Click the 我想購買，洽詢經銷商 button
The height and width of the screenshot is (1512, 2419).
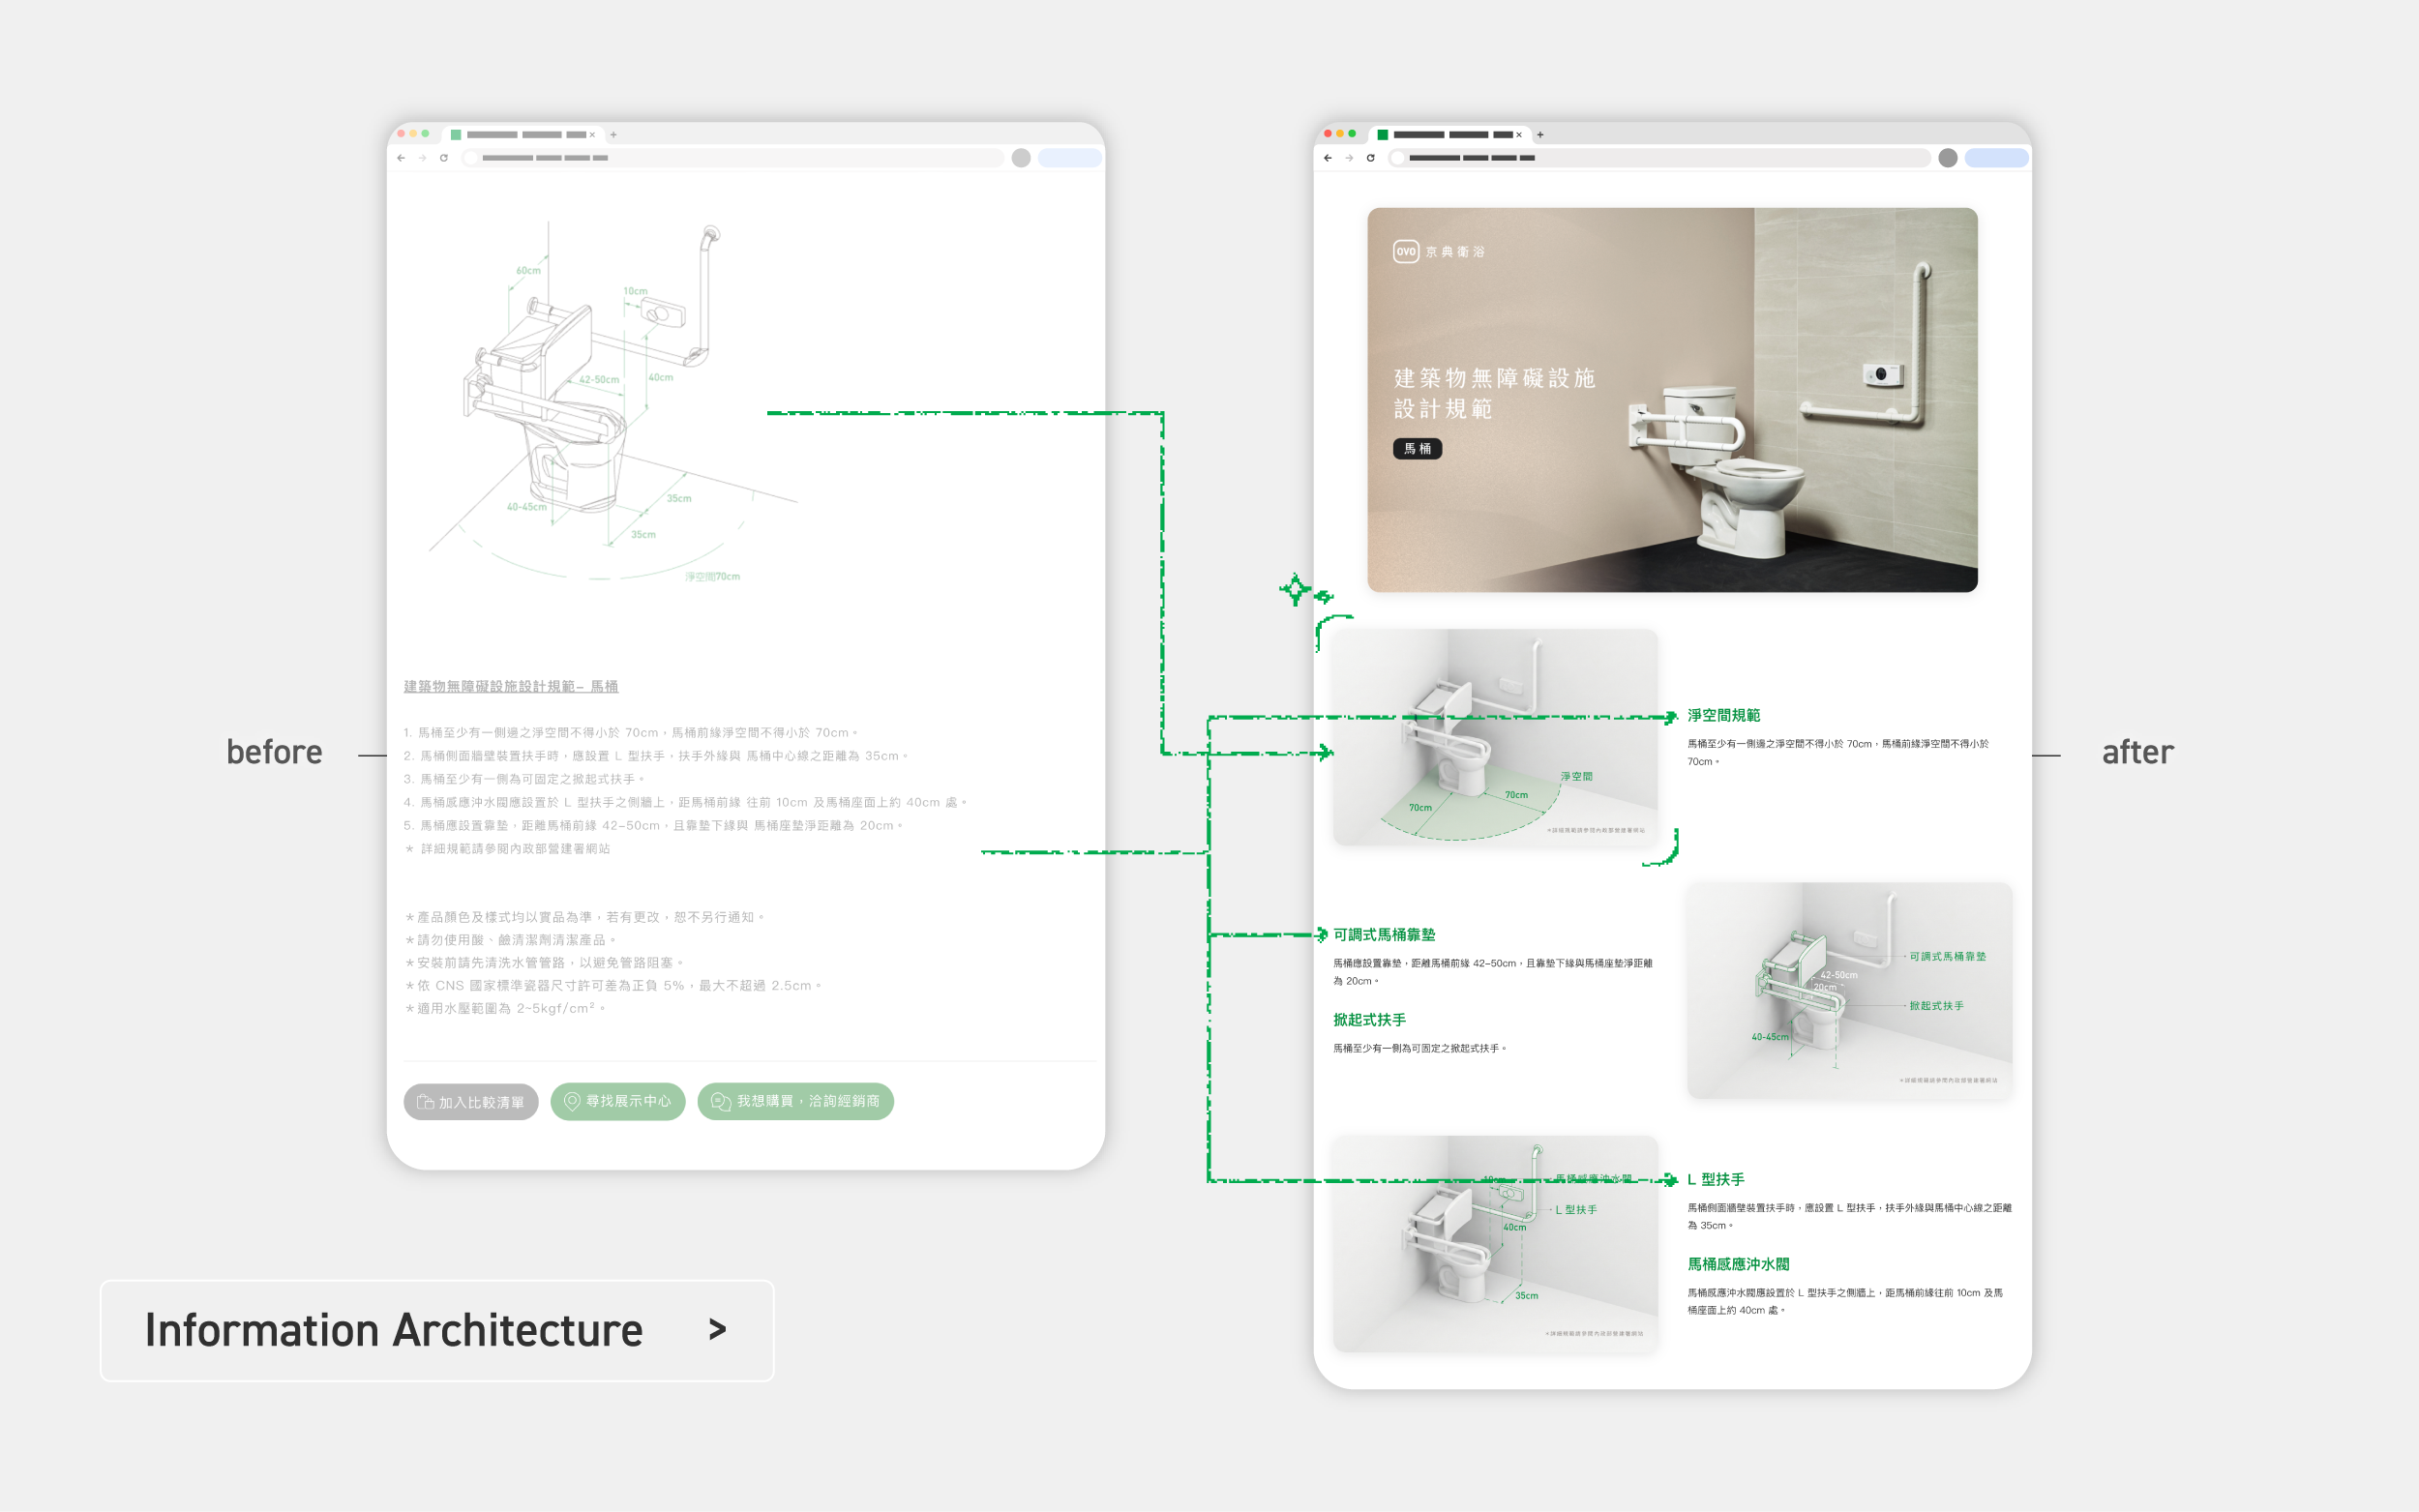point(795,1102)
